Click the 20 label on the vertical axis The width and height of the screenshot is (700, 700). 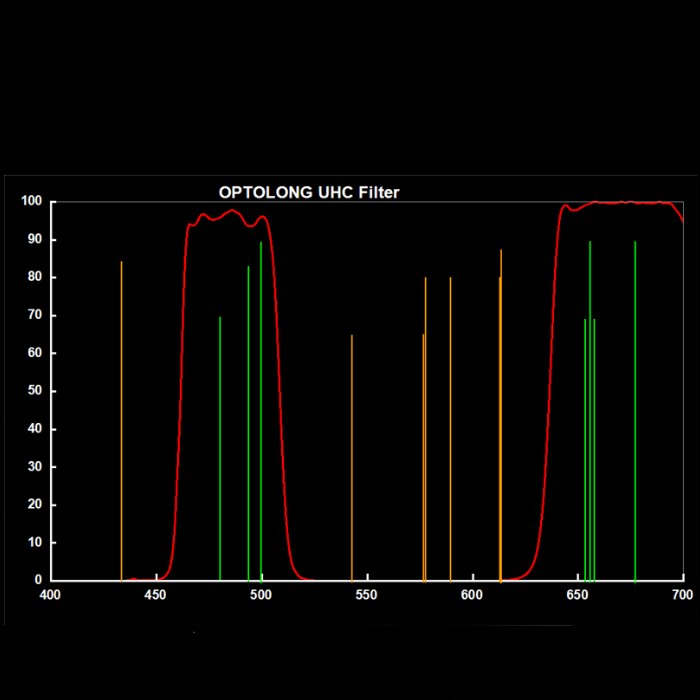[x=34, y=505]
